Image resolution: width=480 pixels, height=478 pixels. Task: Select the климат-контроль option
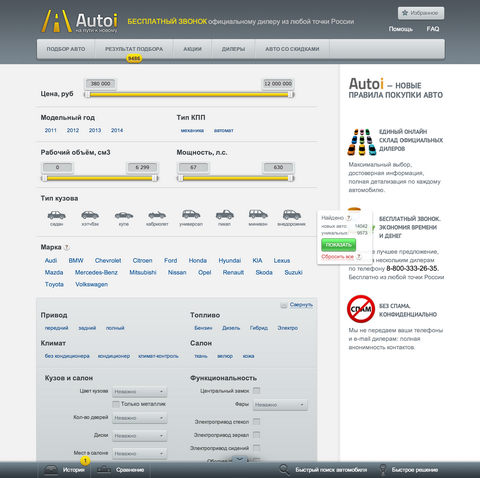(x=158, y=356)
